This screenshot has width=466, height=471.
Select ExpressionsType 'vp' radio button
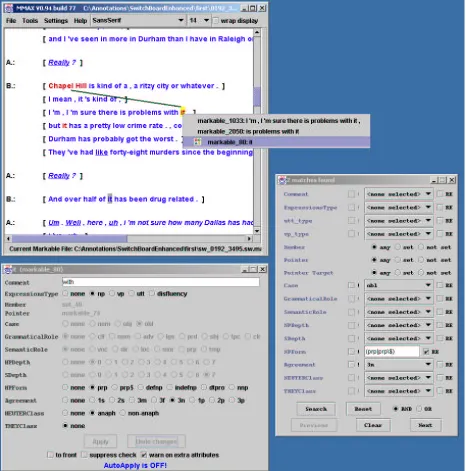(112, 293)
